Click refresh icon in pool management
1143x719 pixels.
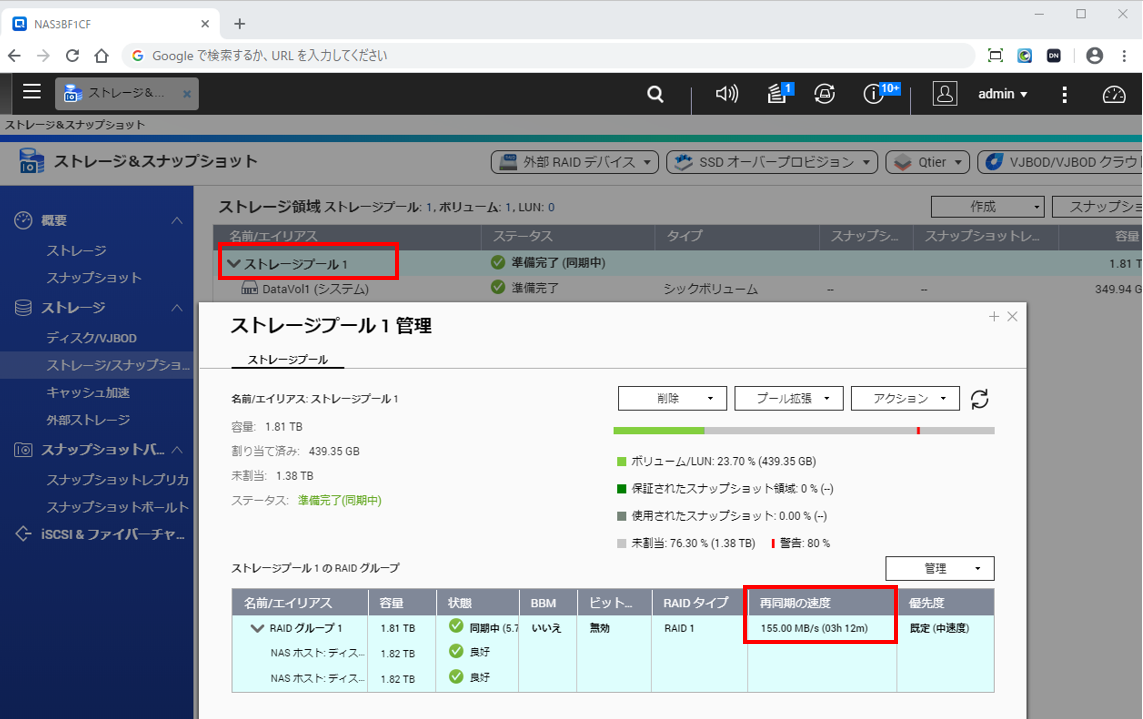[x=980, y=399]
